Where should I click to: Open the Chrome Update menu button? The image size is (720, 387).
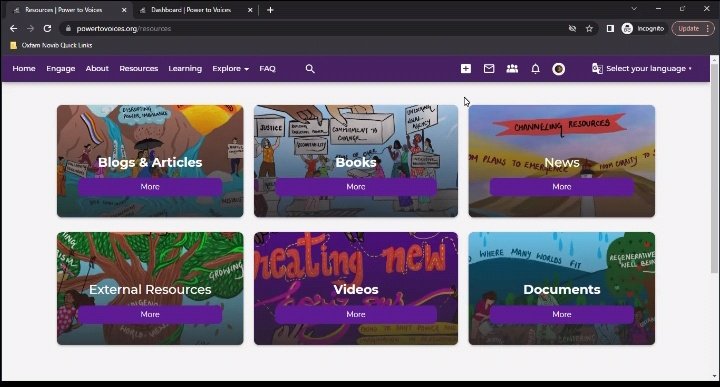(693, 28)
